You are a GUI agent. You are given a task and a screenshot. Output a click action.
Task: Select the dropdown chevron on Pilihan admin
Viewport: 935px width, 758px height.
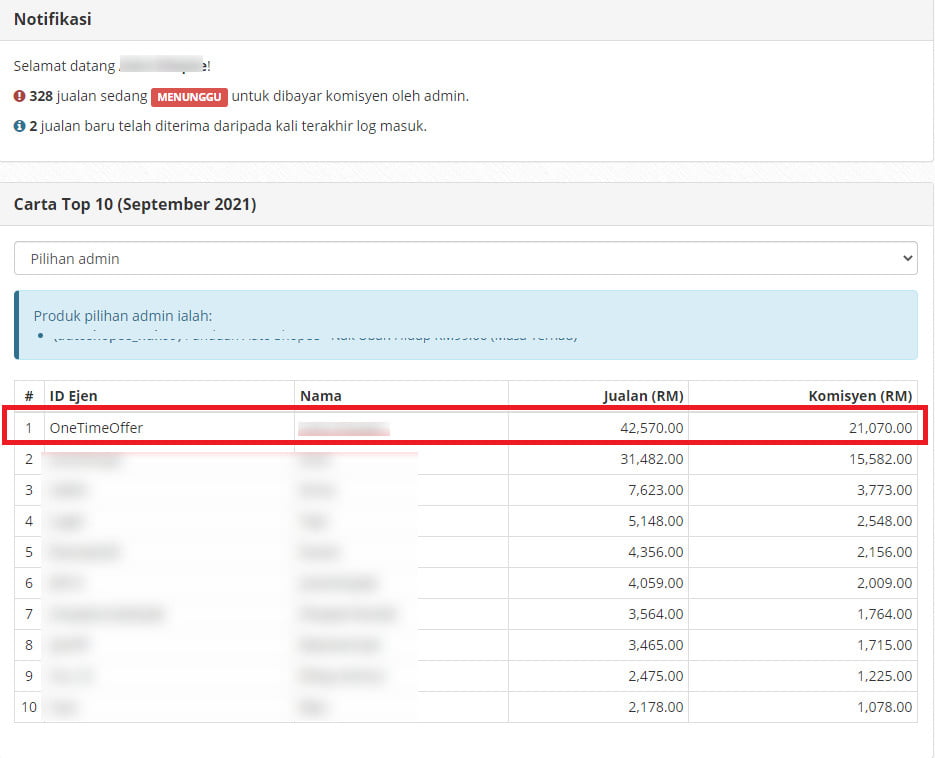coord(904,257)
